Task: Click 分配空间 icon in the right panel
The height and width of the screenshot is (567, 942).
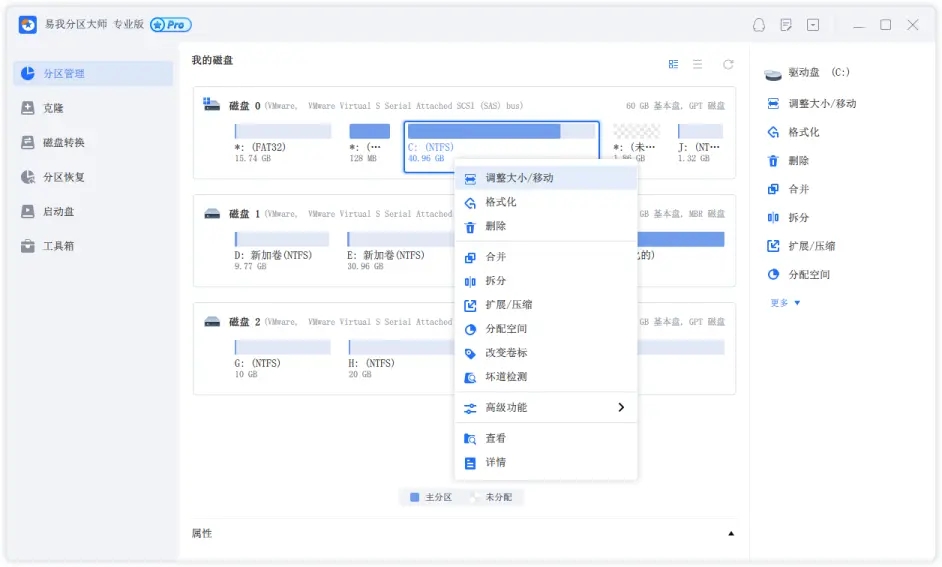Action: click(773, 275)
